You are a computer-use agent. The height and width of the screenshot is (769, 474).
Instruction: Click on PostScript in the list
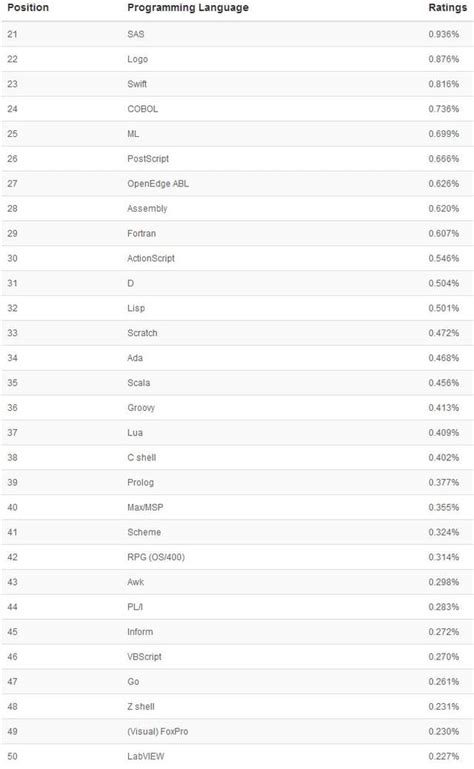[x=148, y=159]
